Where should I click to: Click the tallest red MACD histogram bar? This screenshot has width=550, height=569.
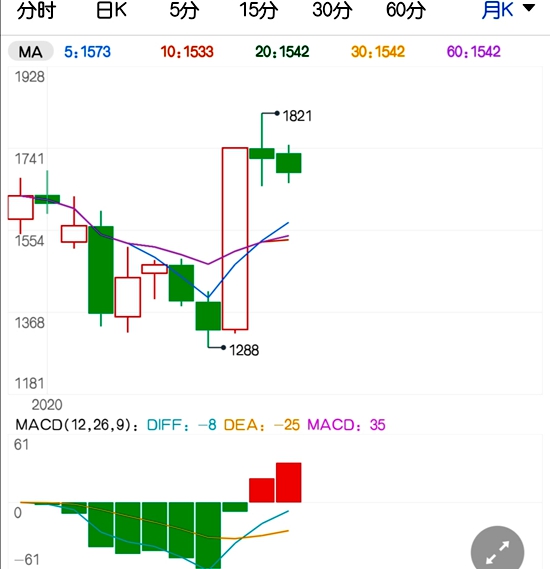tap(289, 482)
